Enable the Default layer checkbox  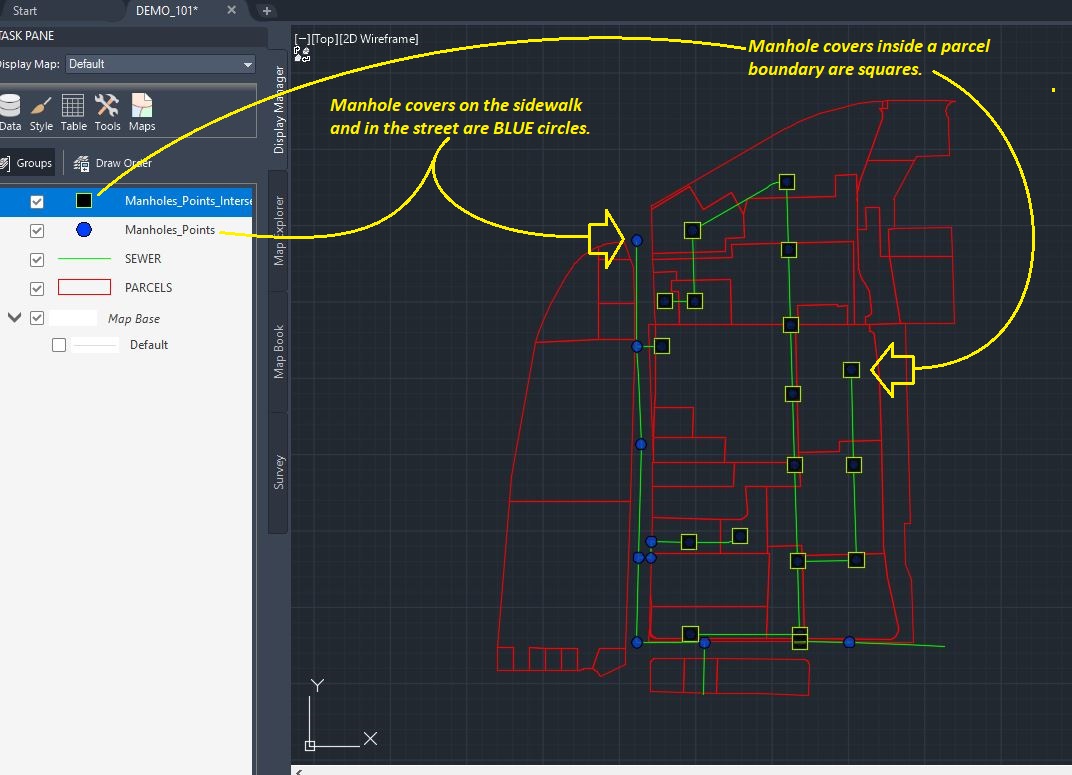click(x=59, y=345)
